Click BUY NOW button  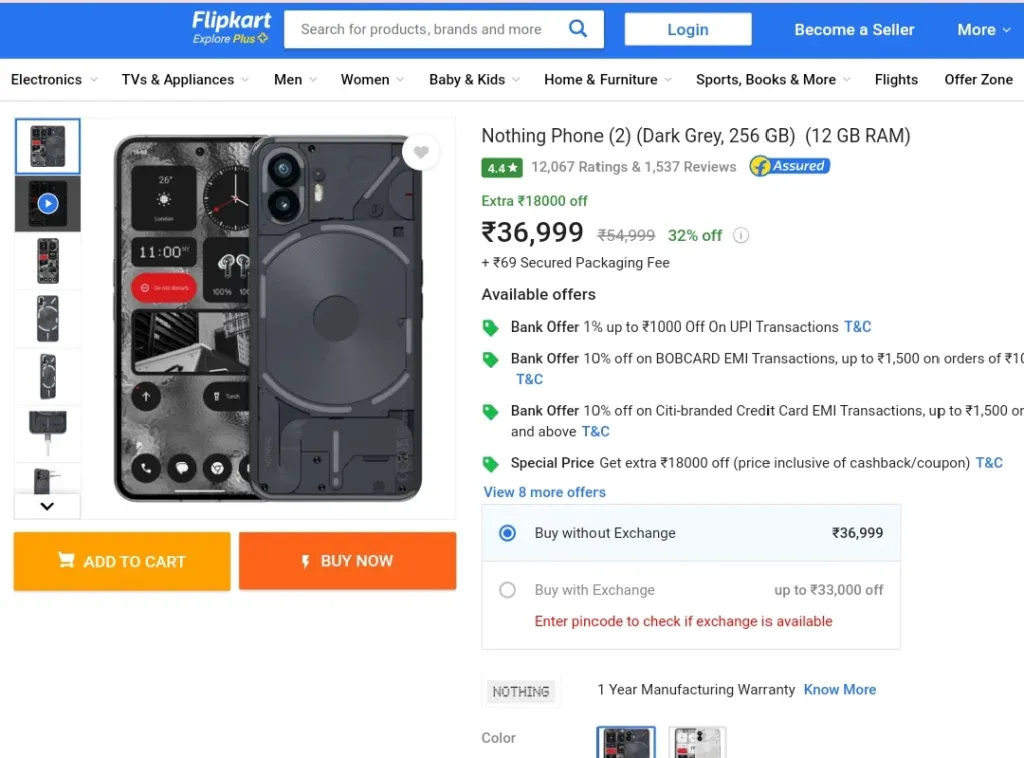[347, 561]
